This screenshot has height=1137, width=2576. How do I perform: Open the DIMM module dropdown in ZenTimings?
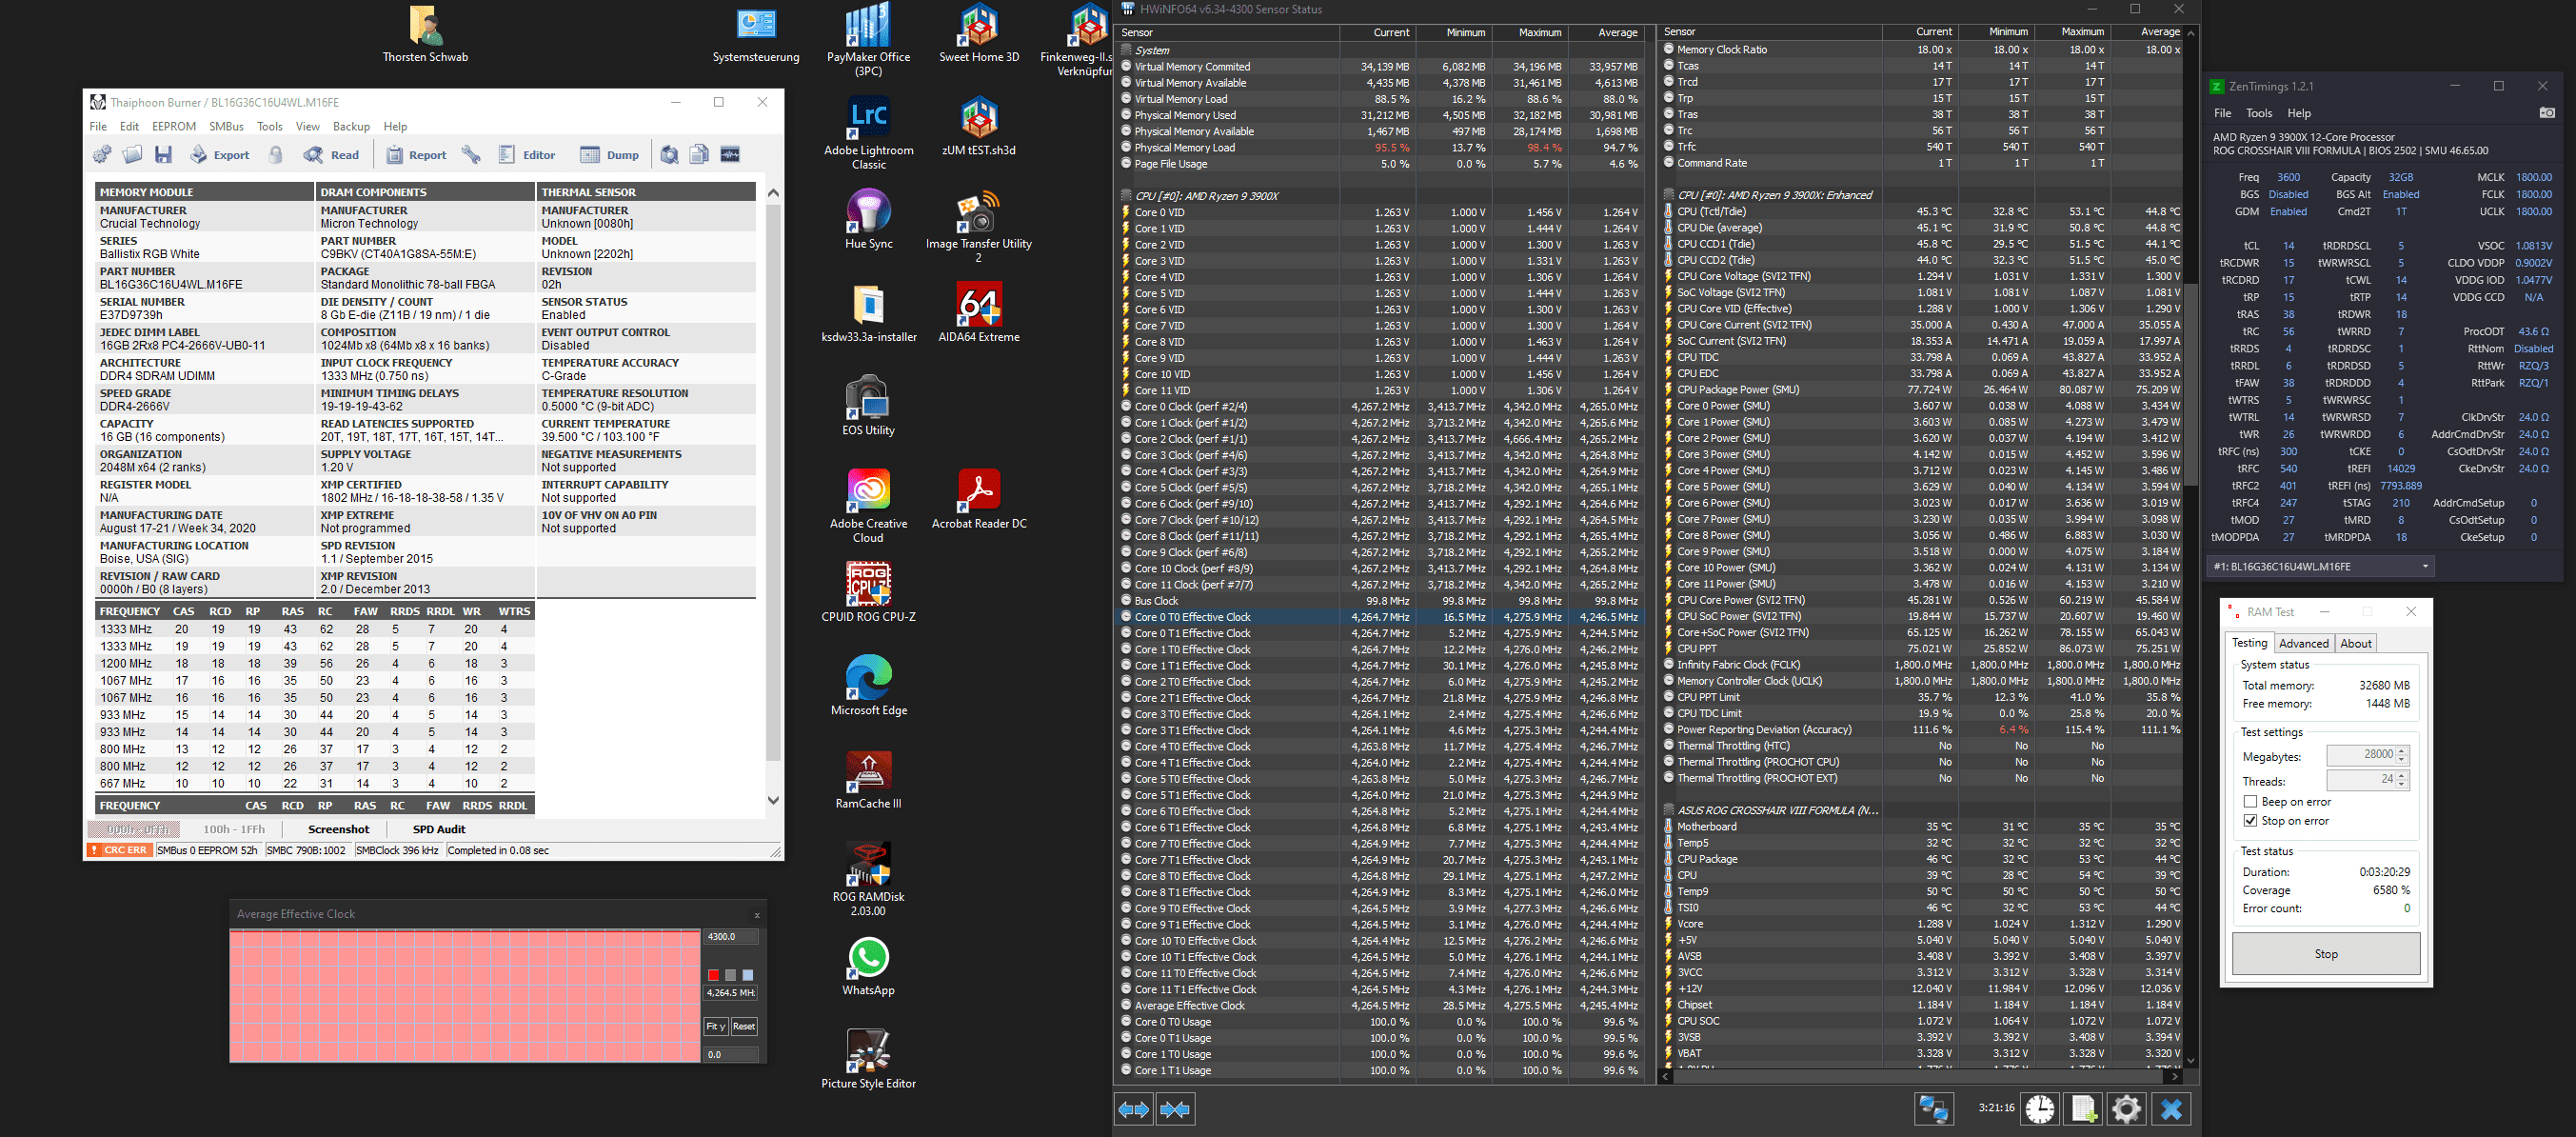[2320, 566]
